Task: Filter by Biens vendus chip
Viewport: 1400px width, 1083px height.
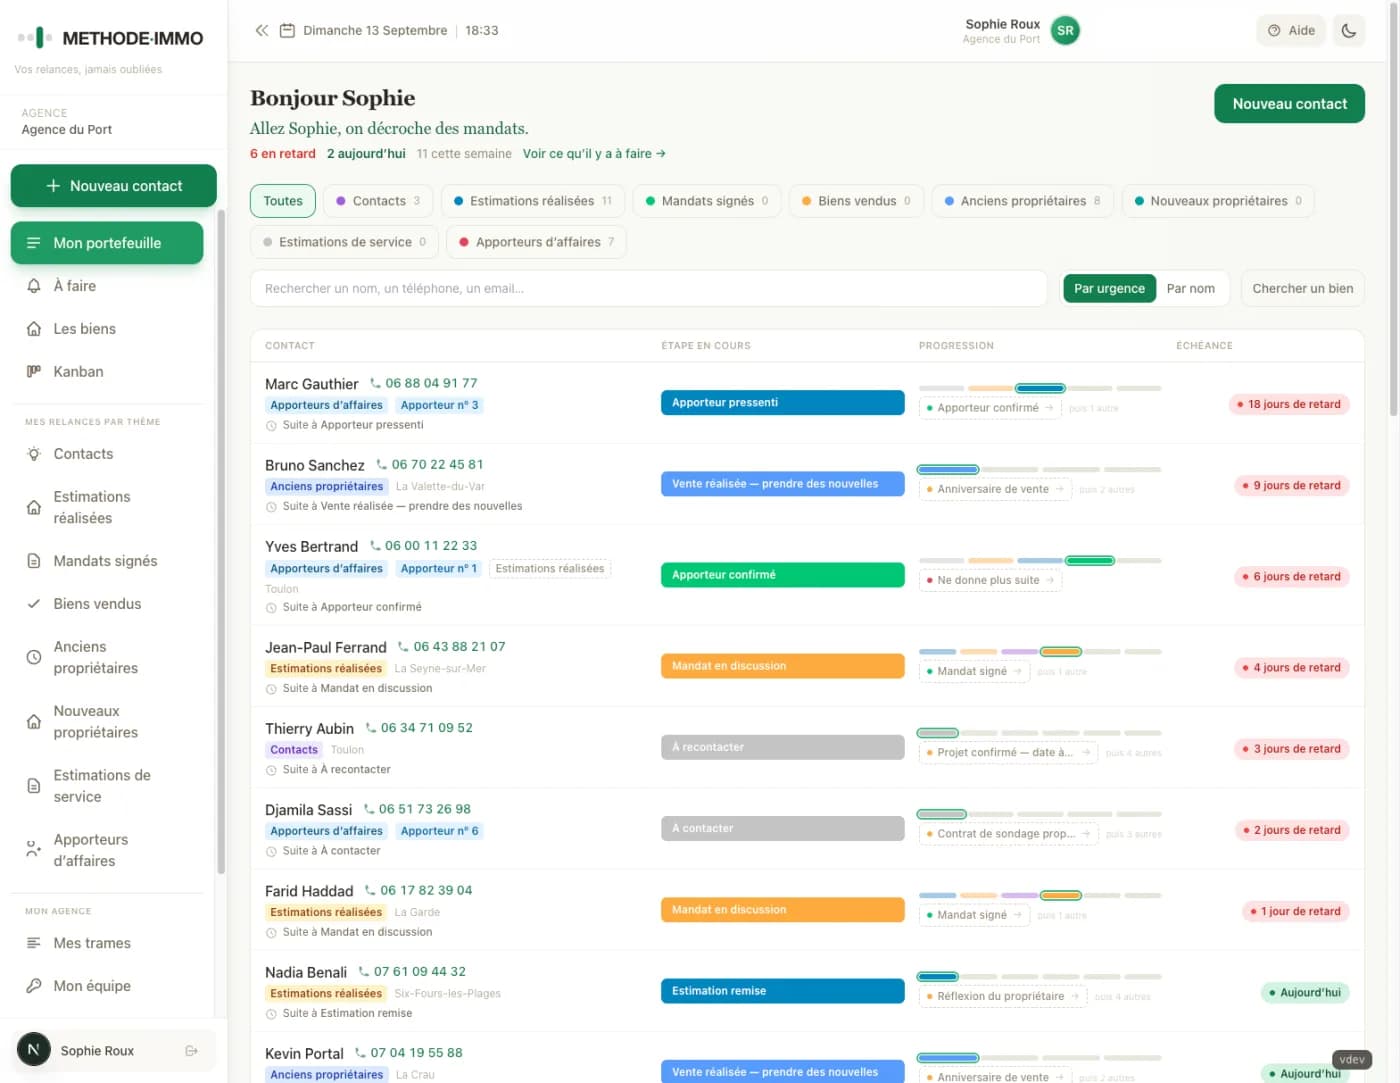Action: pos(856,201)
